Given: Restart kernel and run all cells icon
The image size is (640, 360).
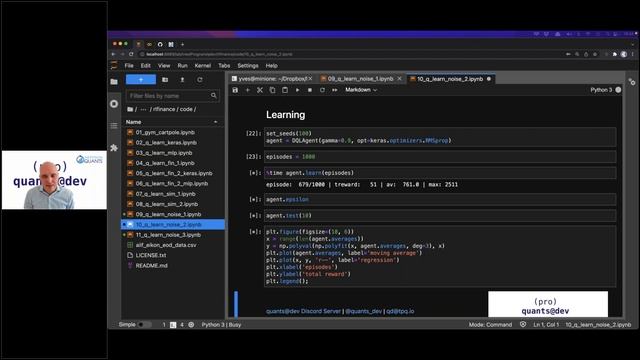Looking at the screenshot, I should [x=335, y=90].
